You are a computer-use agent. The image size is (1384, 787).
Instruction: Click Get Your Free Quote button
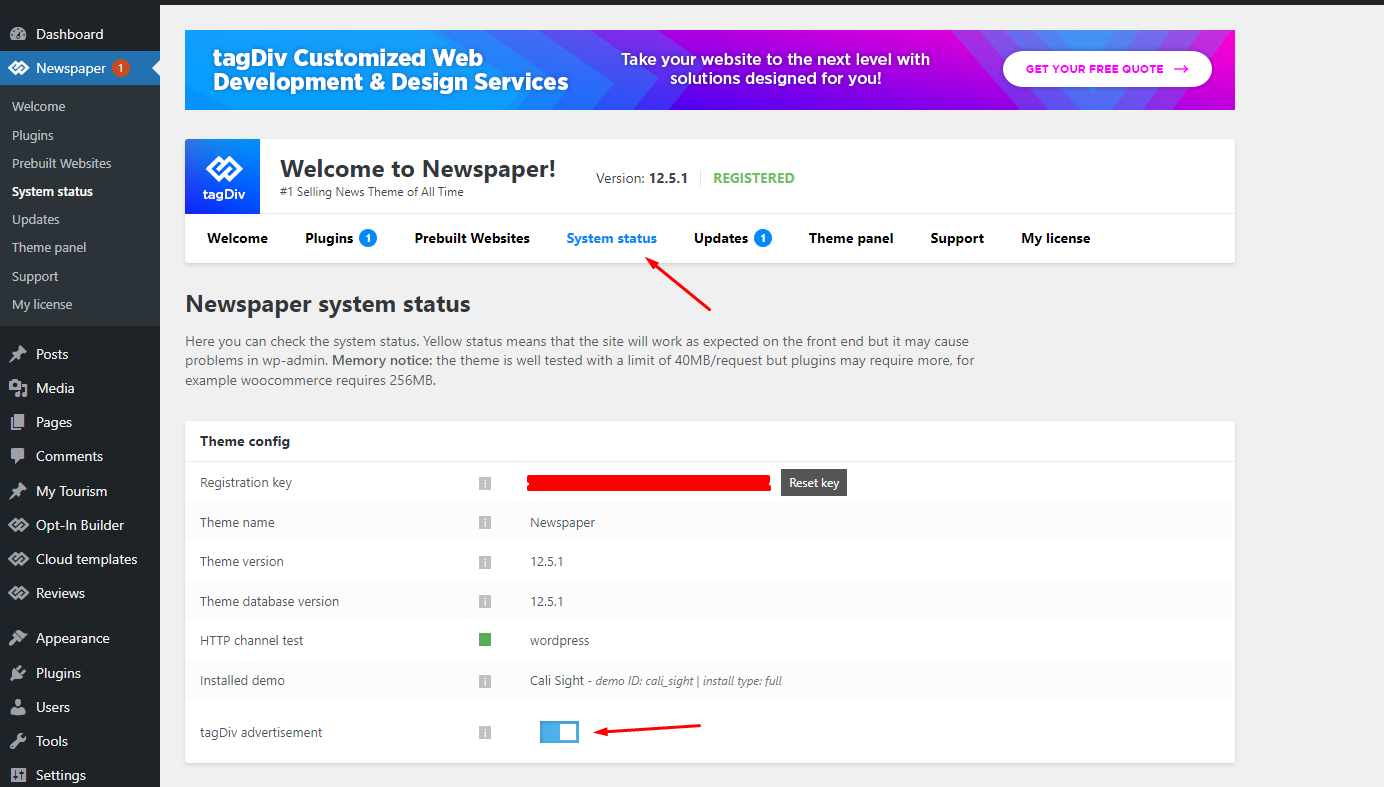tap(1107, 69)
